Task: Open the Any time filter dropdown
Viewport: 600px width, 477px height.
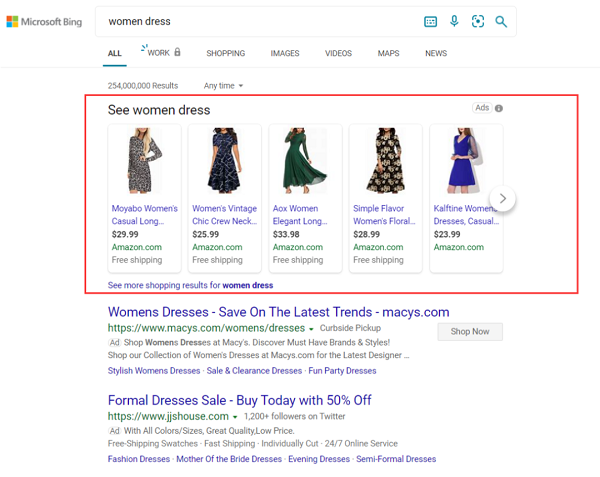Action: click(223, 86)
